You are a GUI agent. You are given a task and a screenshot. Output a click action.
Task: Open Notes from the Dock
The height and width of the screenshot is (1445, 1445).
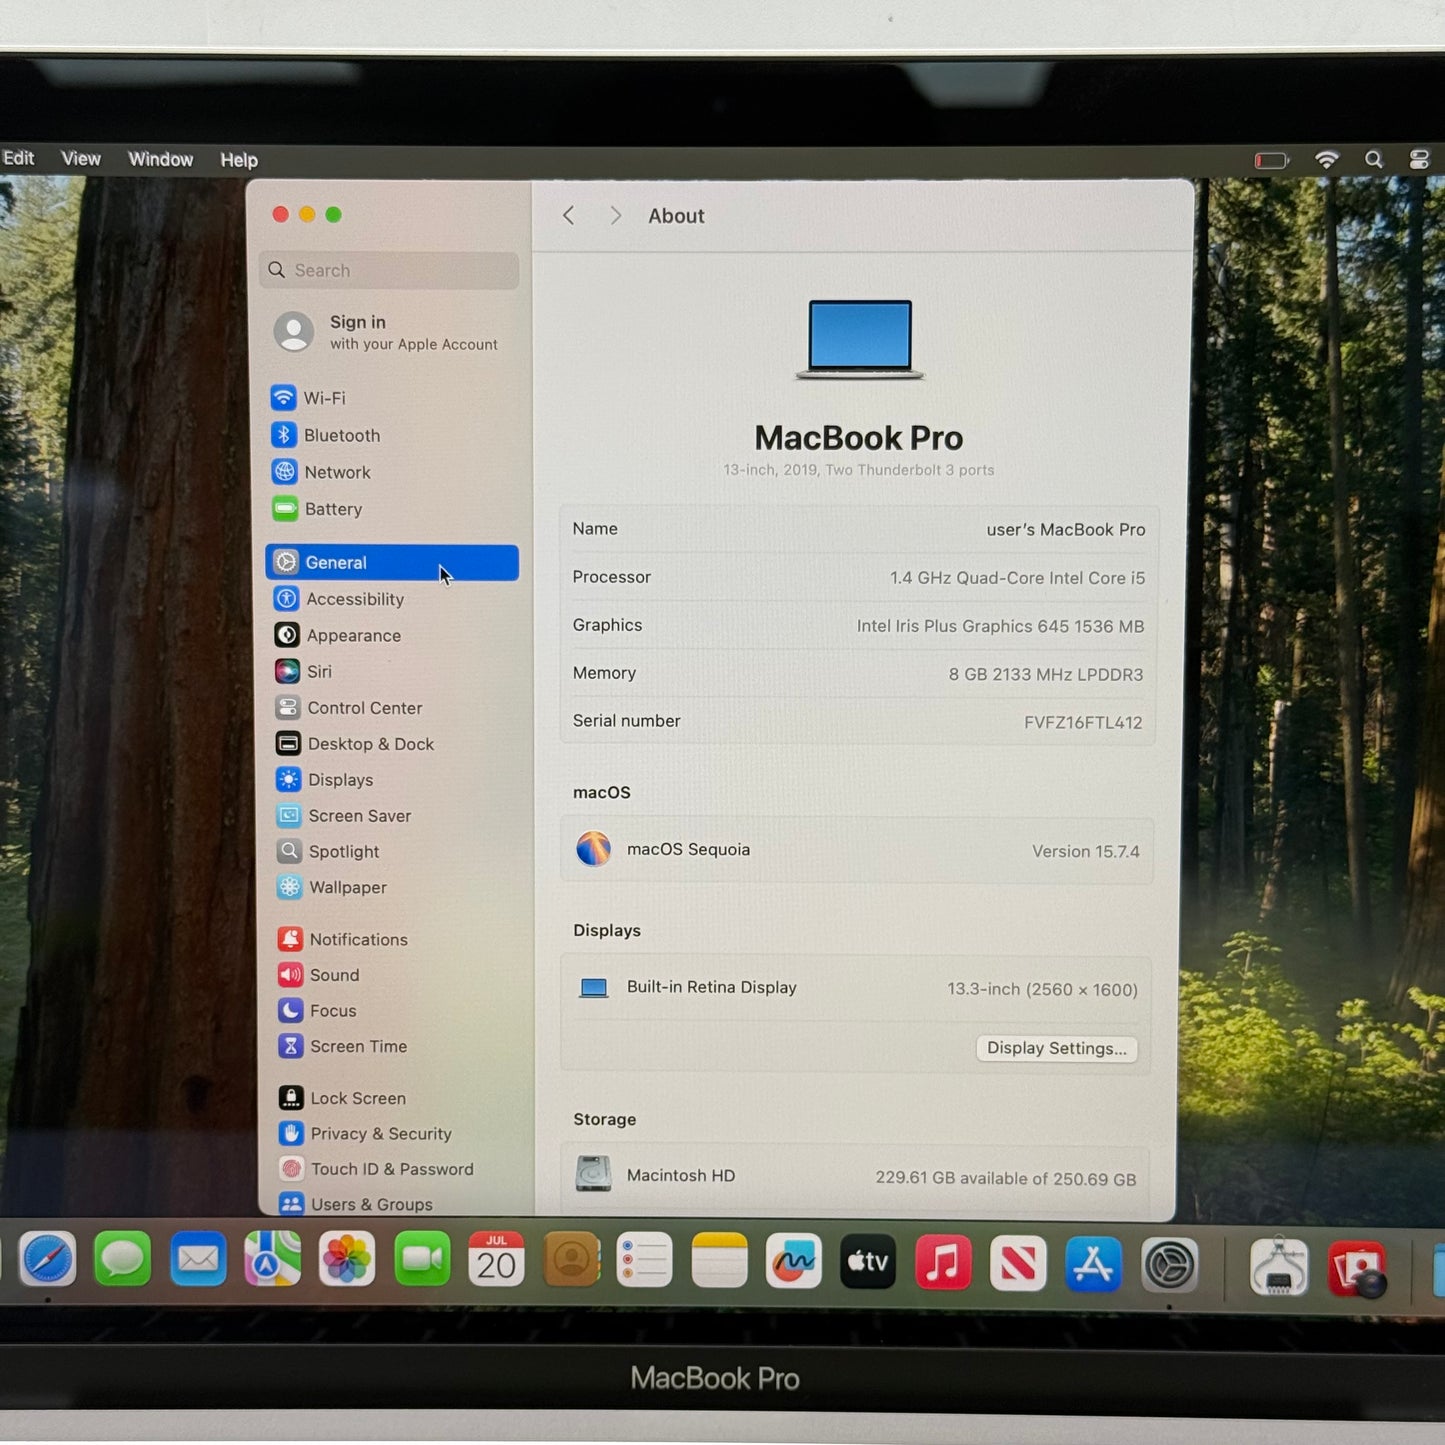tap(719, 1261)
